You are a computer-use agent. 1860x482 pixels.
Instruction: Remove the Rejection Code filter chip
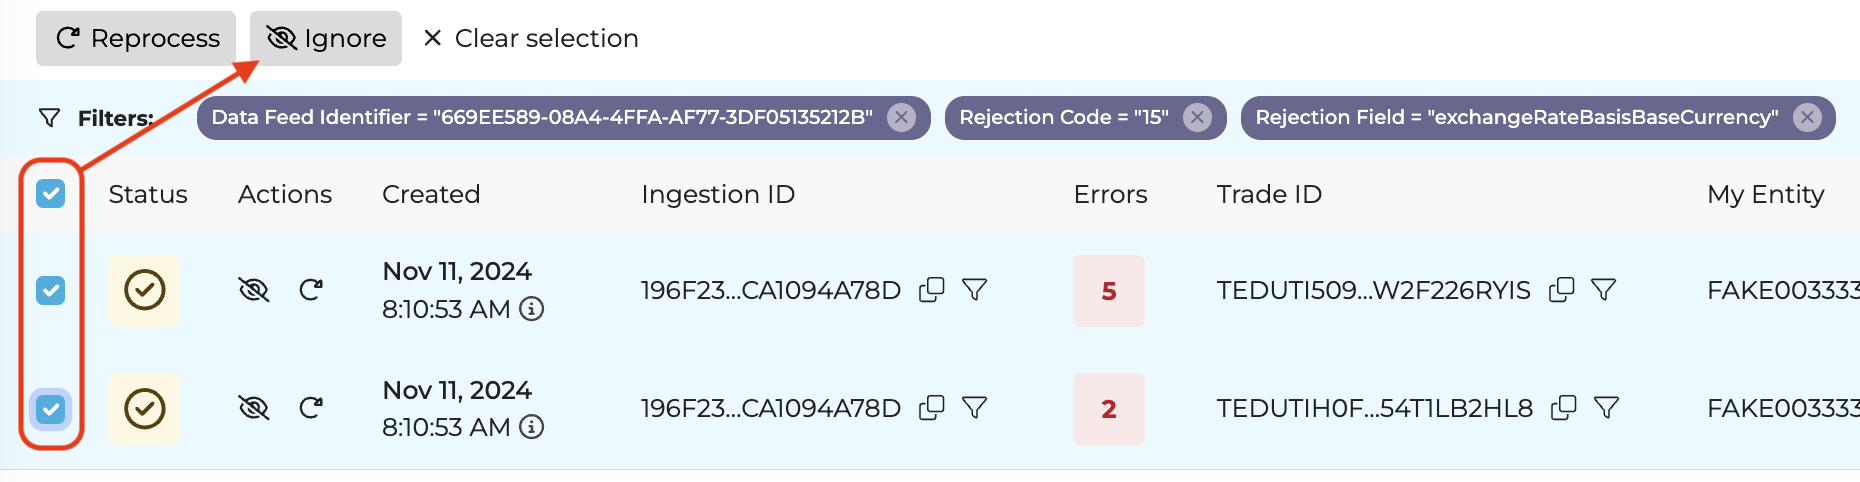coord(1197,118)
